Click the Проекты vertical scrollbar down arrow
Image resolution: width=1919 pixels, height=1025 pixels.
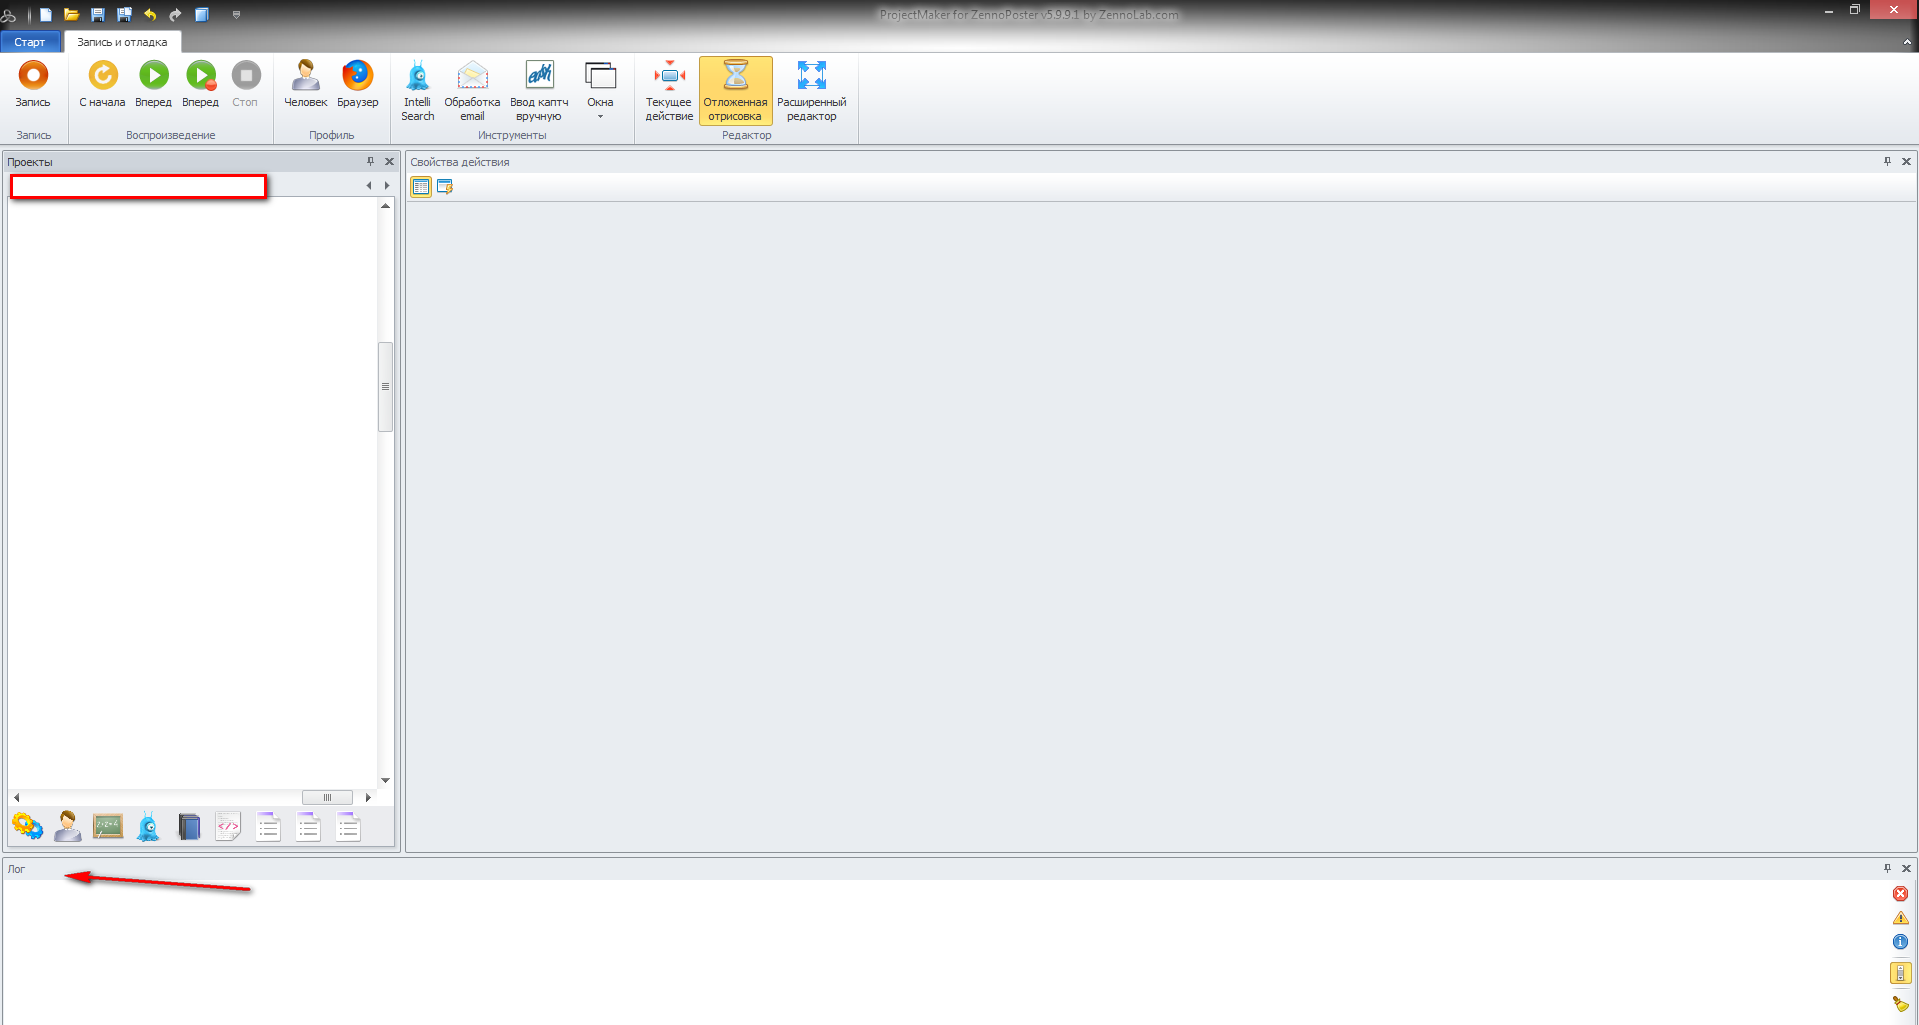click(385, 780)
